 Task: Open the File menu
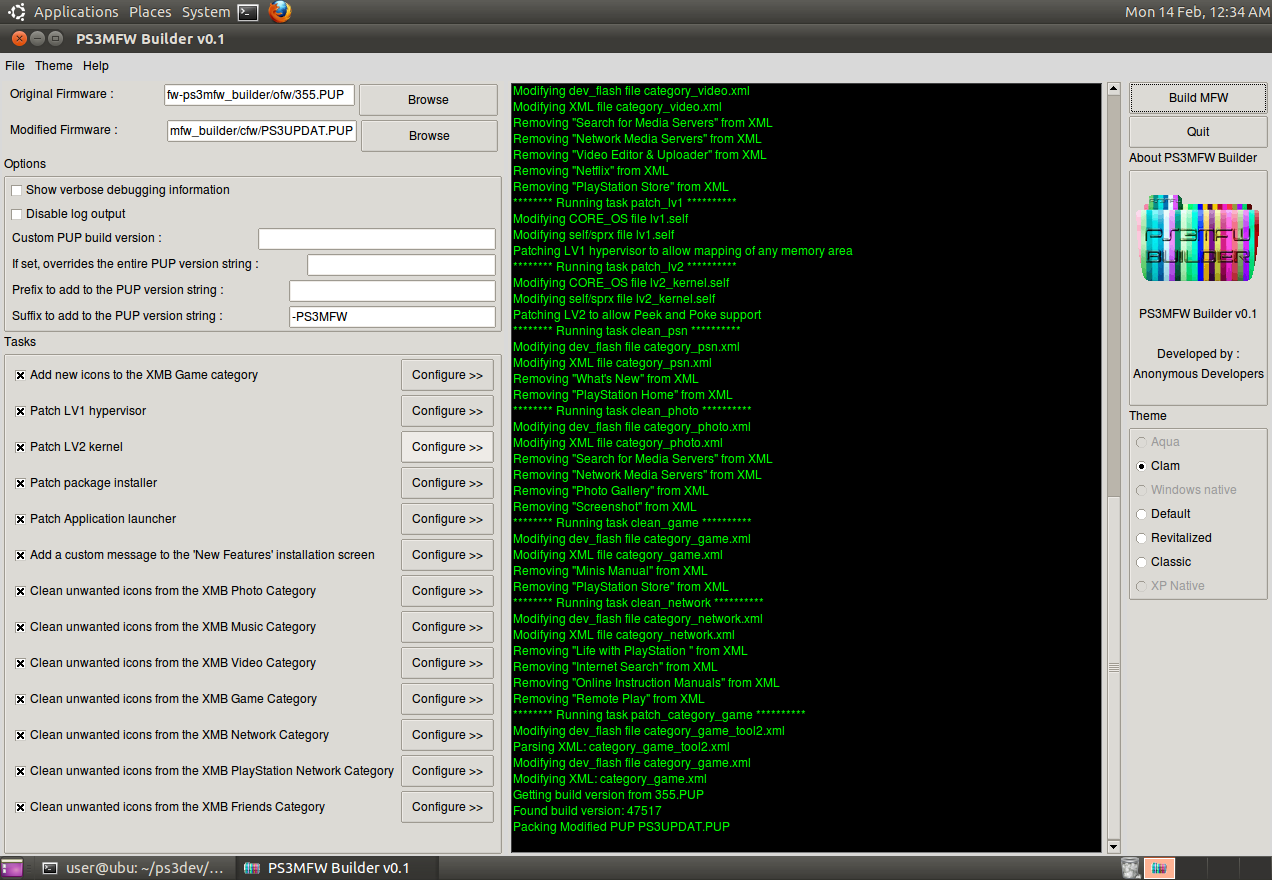[15, 66]
